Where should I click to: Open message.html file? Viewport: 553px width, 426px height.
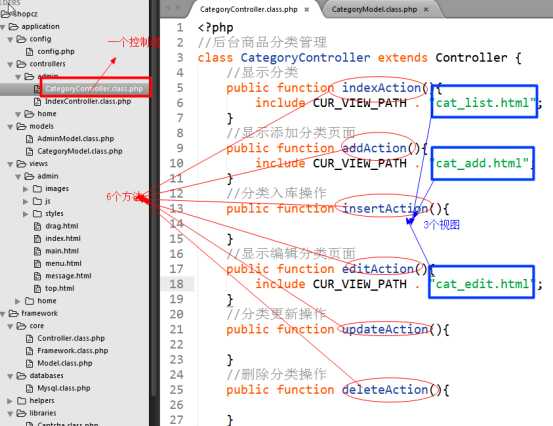click(68, 276)
